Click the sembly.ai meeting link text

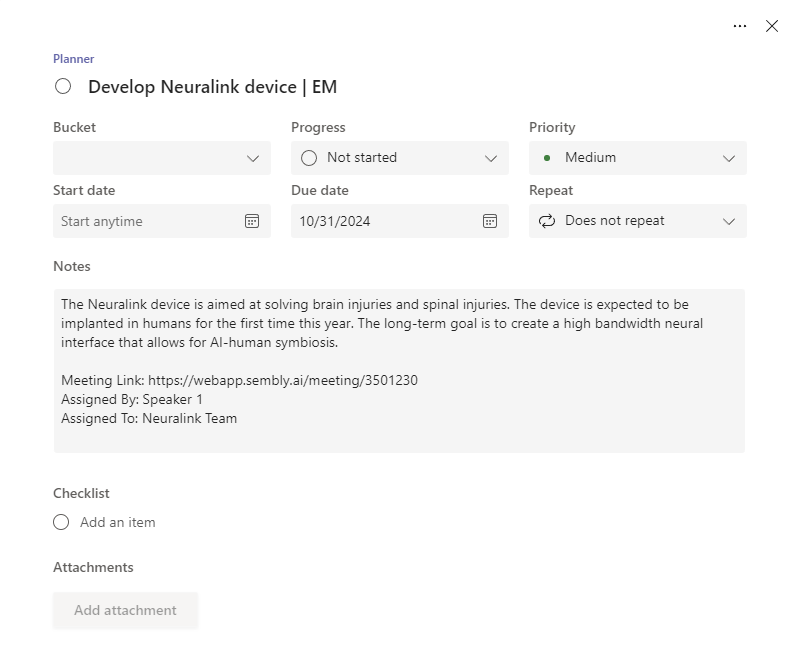click(x=283, y=380)
